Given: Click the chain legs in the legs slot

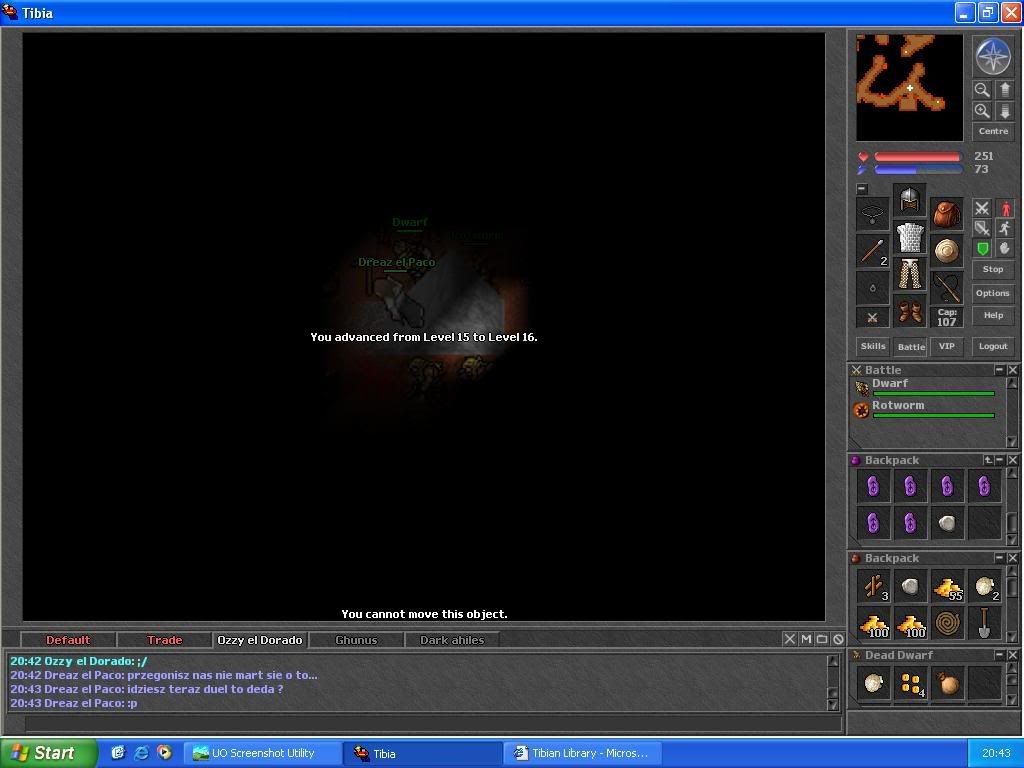Looking at the screenshot, I should 909,274.
